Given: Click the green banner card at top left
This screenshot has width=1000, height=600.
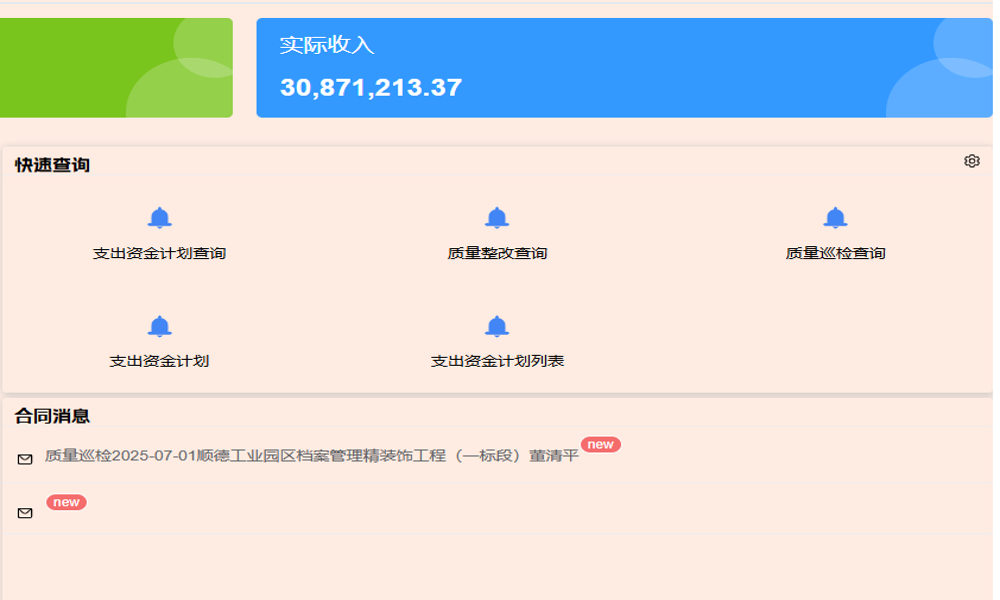Looking at the screenshot, I should pyautogui.click(x=115, y=65).
